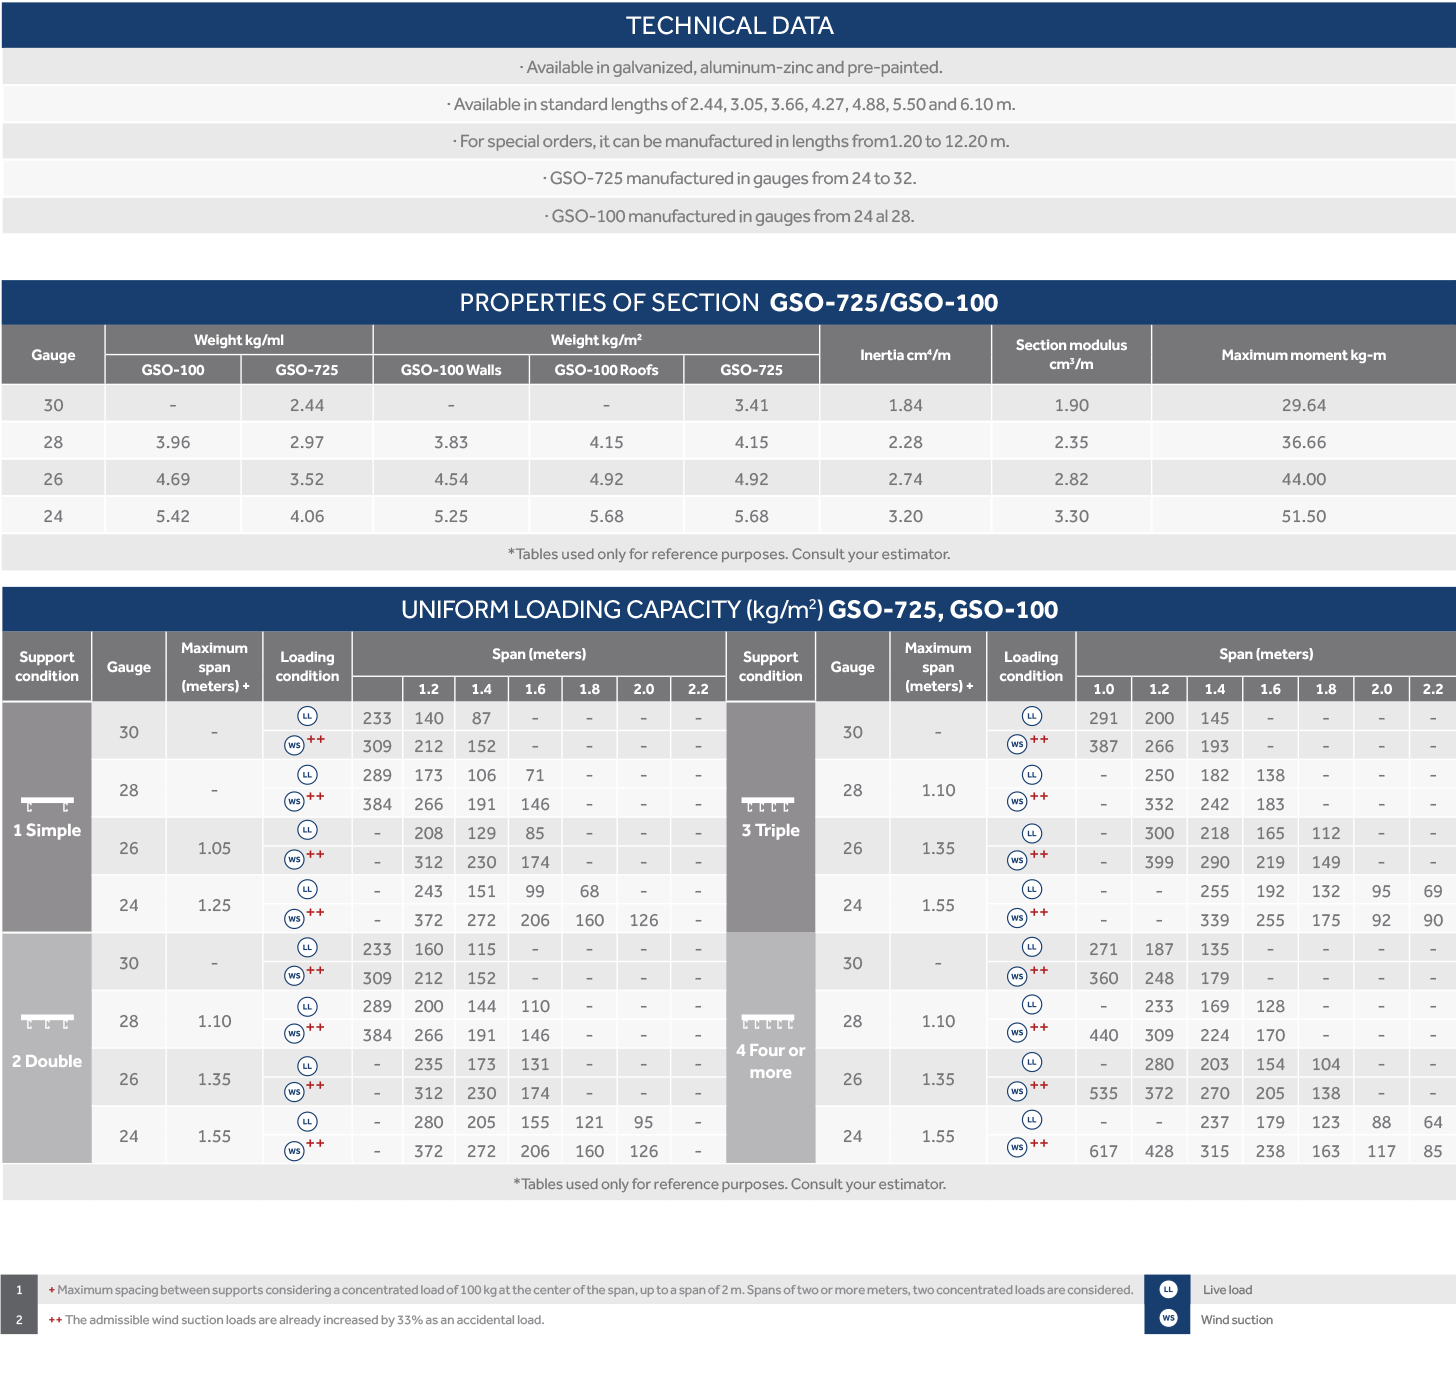Click the Maximum moment kg-m column header

coord(1303,355)
